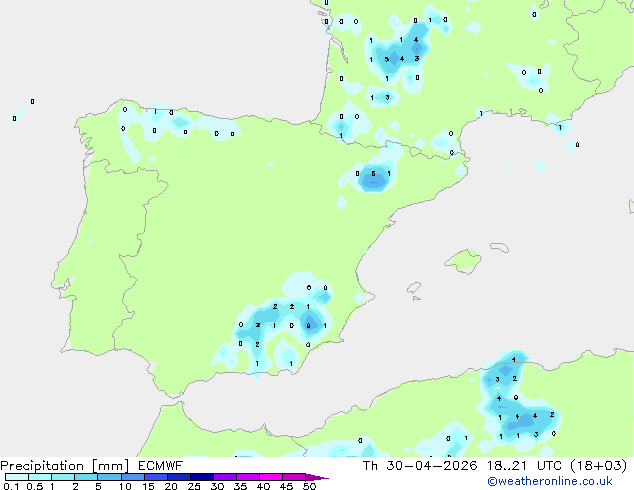
Task: Select the 'ECMWF' model label
Action: (x=161, y=466)
